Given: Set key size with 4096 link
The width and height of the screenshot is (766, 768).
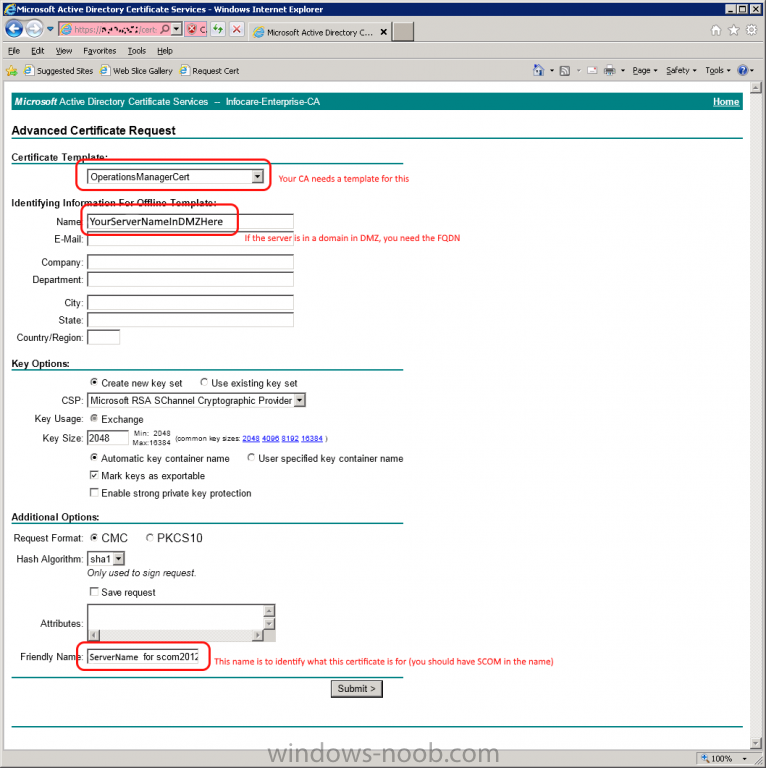Looking at the screenshot, I should pos(270,438).
